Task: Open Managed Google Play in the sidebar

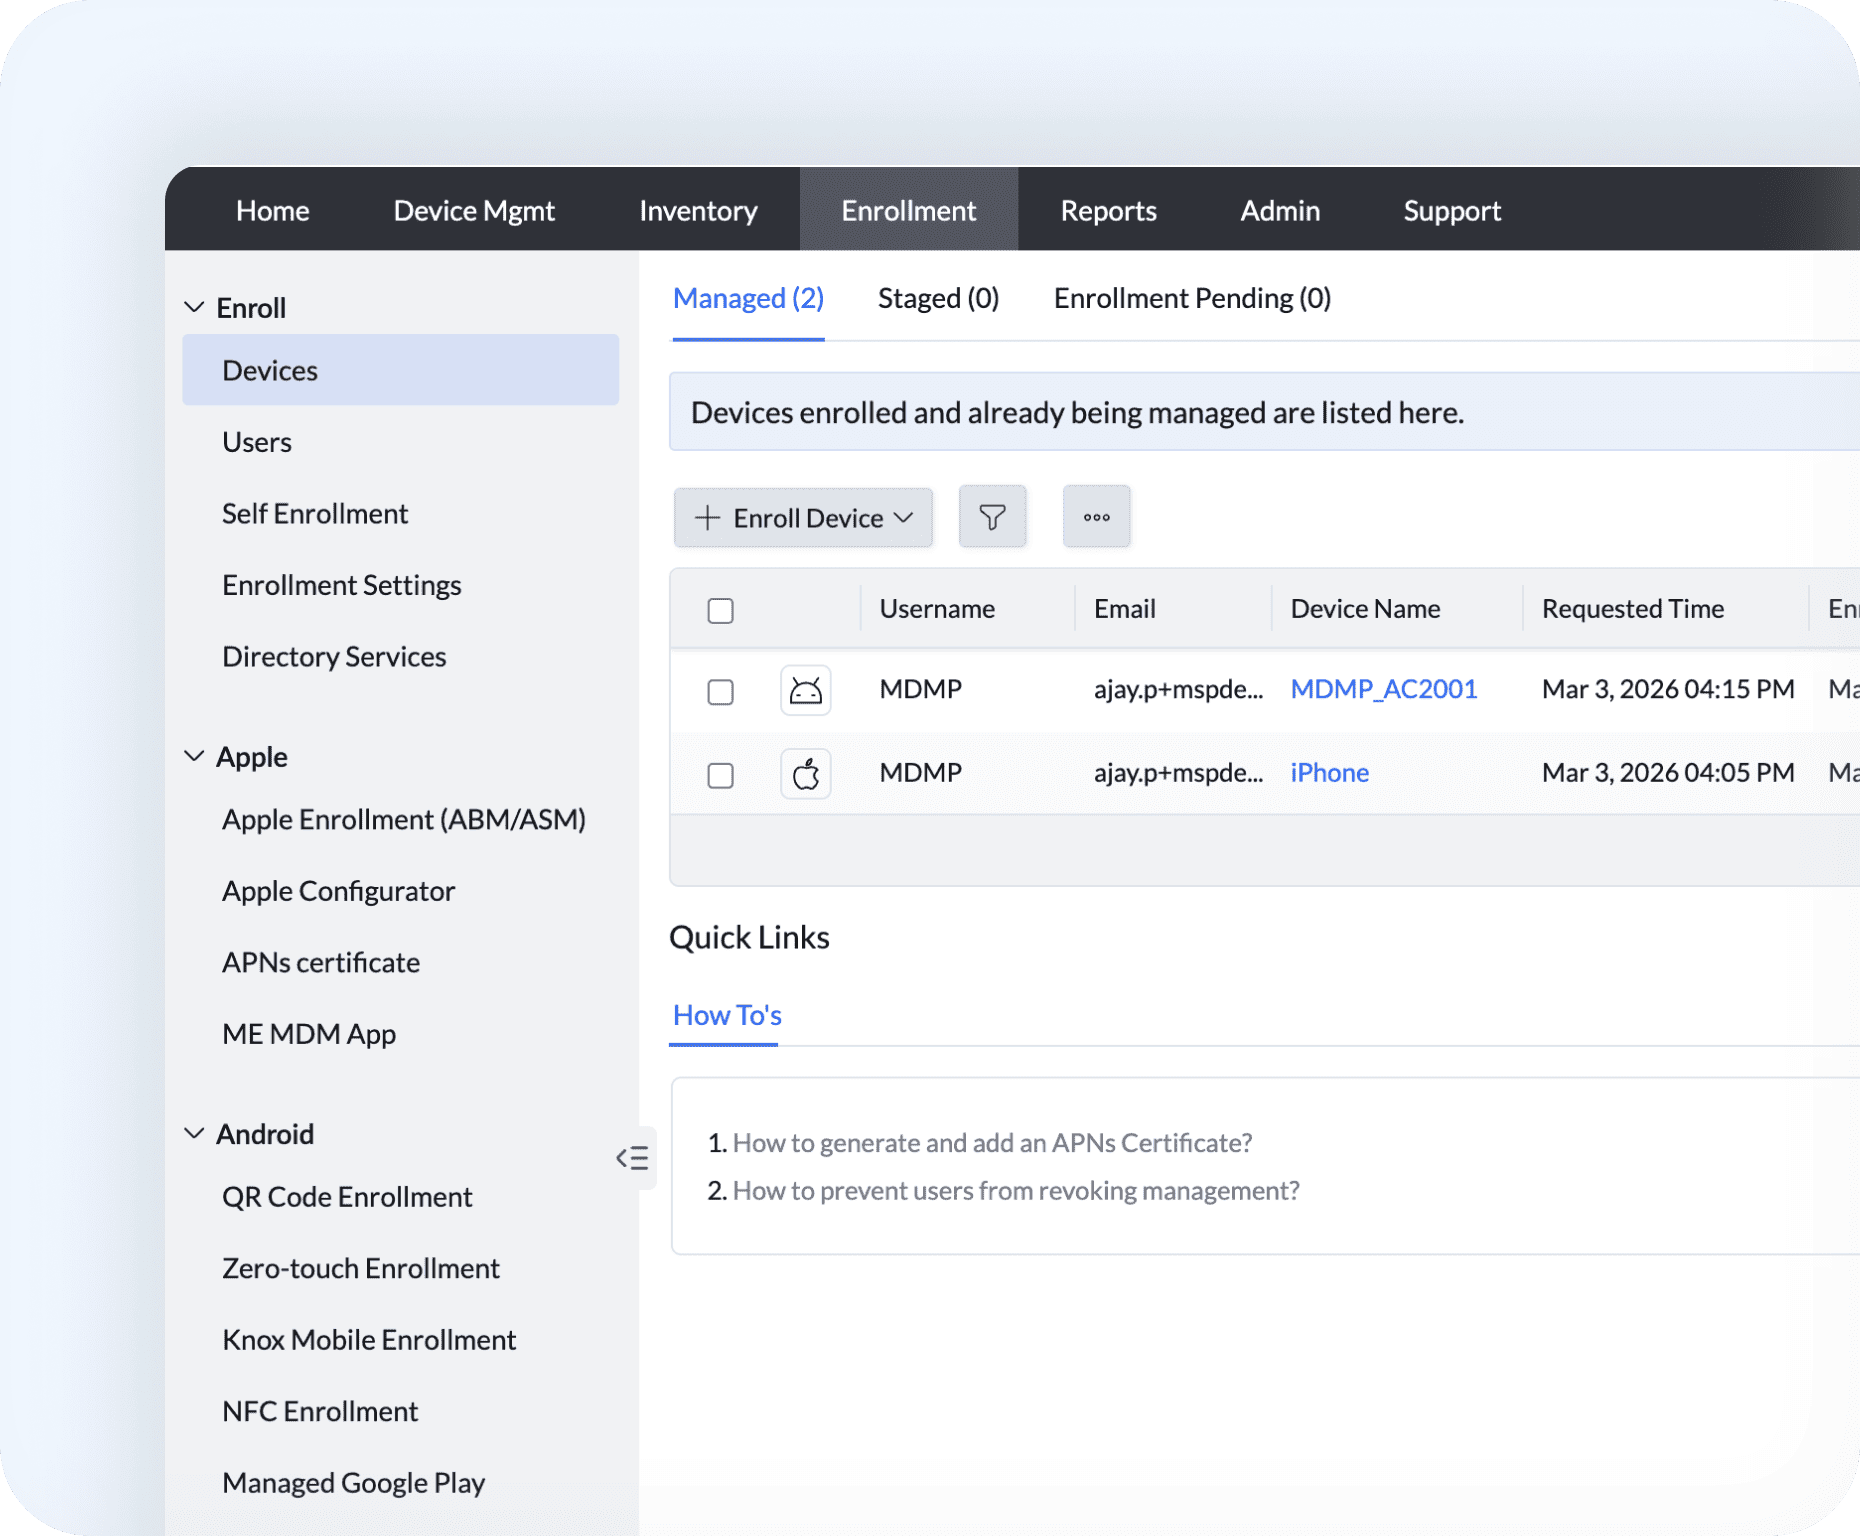Action: point(354,1483)
